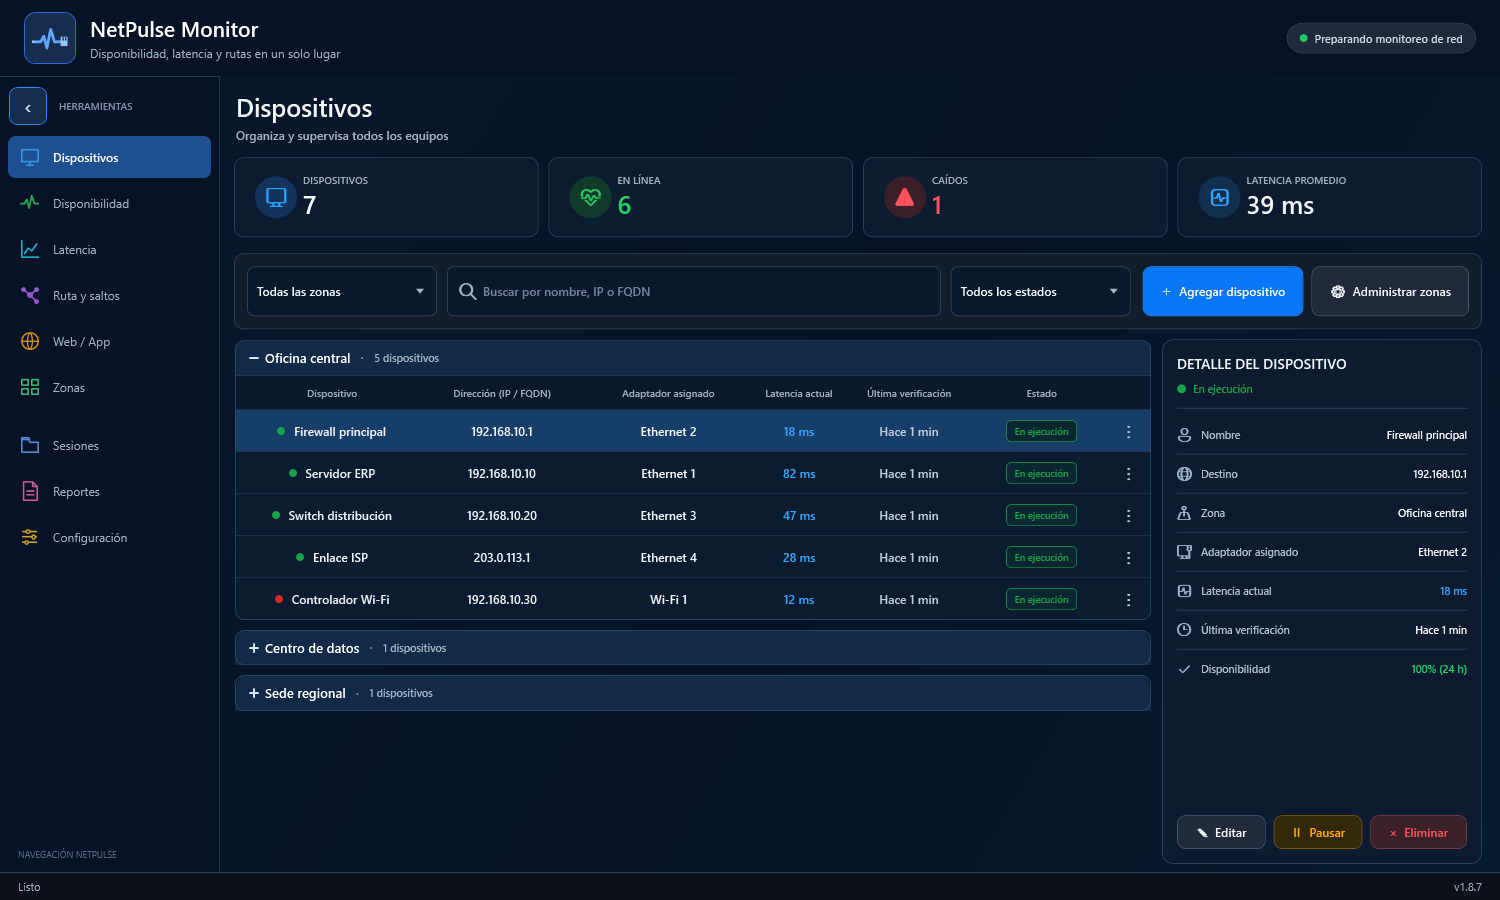Image resolution: width=1500 pixels, height=900 pixels.
Task: Open the Latencia section
Action: 110,249
